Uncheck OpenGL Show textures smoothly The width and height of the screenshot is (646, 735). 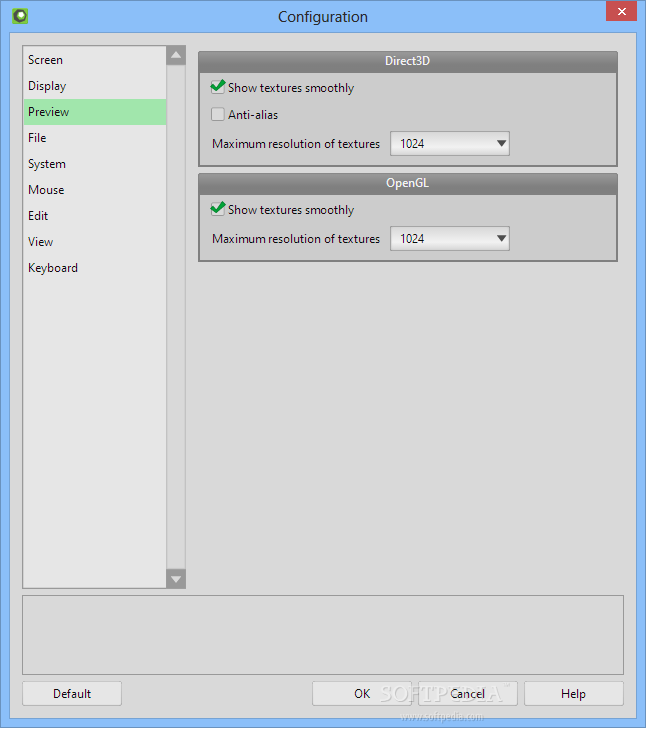[x=218, y=209]
